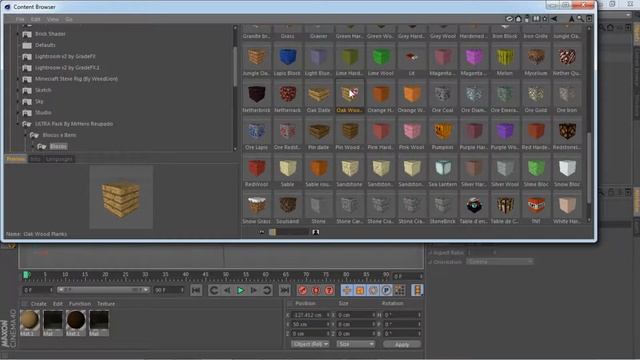The height and width of the screenshot is (360, 640).
Task: Collapse the ULTRA Pack folder arrow
Action: click(18, 124)
